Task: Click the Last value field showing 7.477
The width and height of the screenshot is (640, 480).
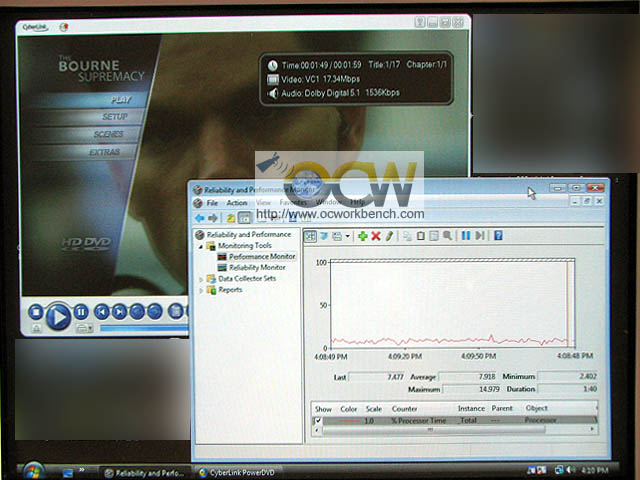Action: click(376, 377)
